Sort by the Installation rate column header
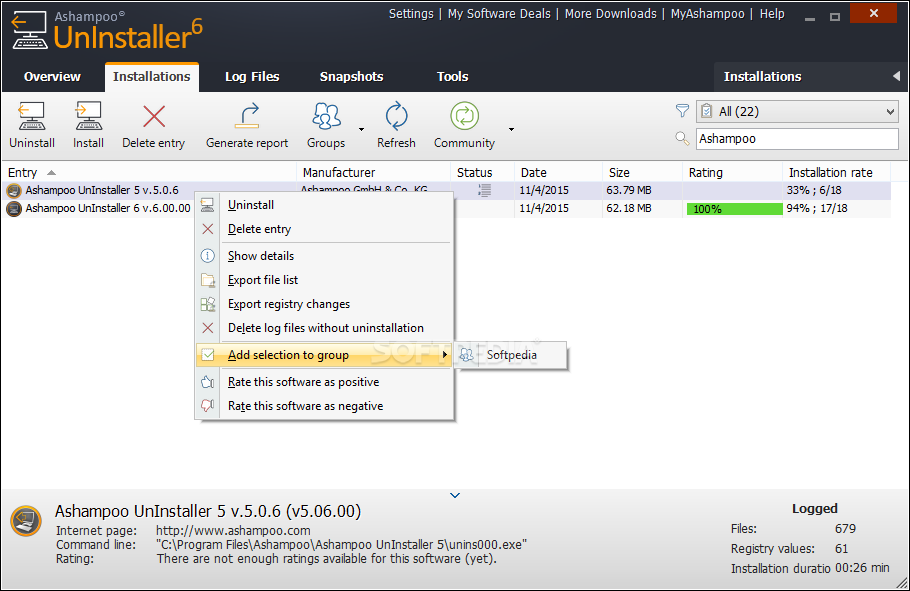 tap(837, 172)
